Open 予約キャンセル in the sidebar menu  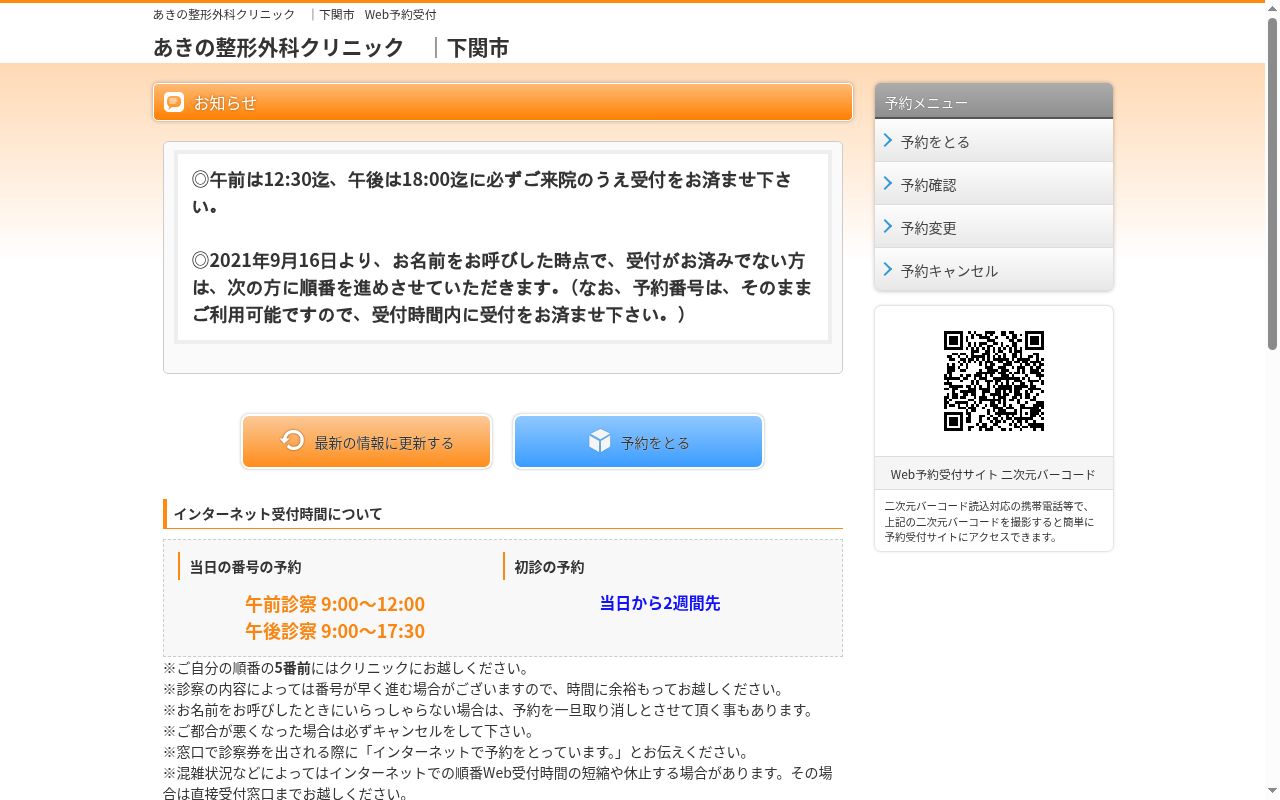tap(994, 270)
